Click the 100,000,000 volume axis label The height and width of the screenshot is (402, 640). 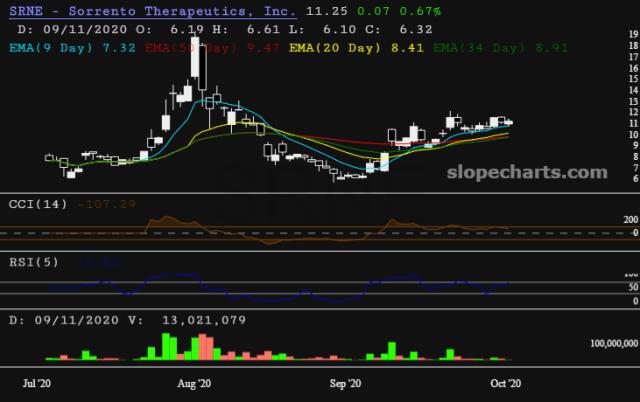click(x=614, y=343)
